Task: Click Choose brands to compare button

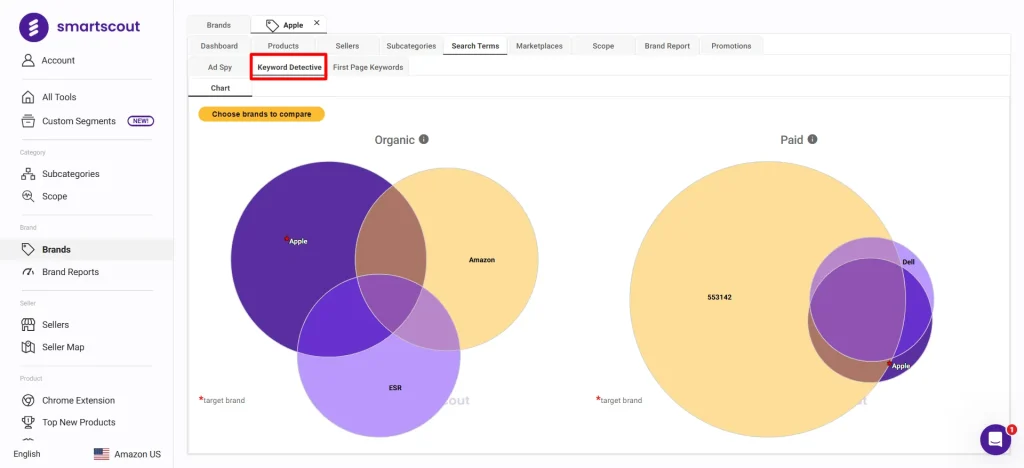Action: click(261, 114)
